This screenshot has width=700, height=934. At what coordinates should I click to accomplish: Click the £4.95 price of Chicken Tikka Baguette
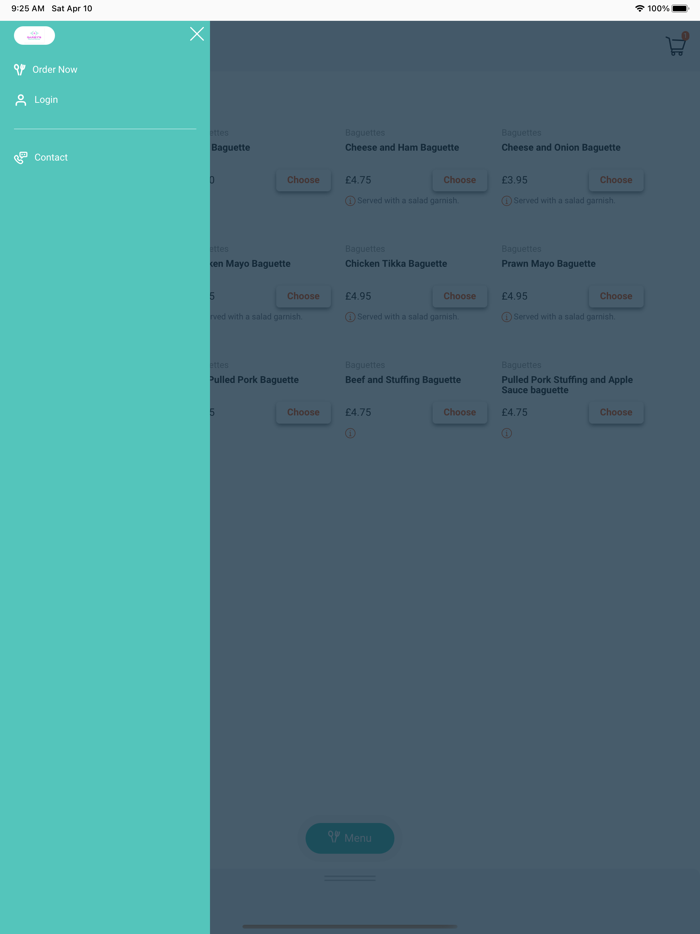(x=358, y=296)
